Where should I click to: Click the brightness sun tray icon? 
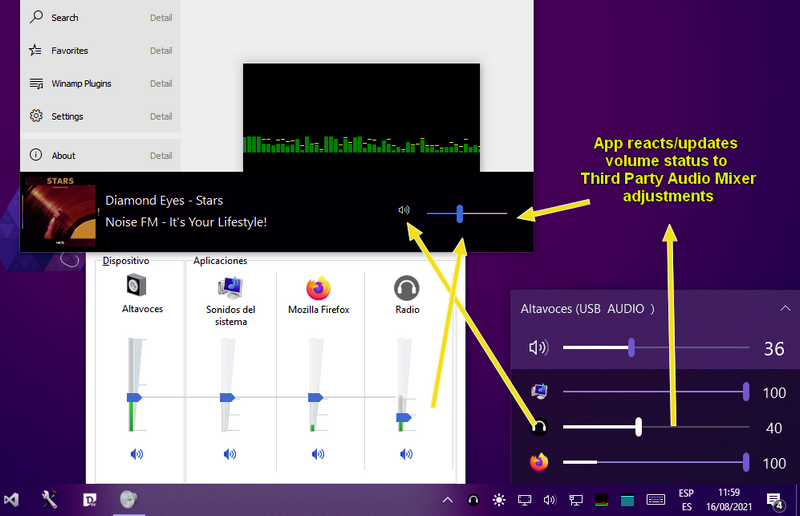tap(499, 500)
